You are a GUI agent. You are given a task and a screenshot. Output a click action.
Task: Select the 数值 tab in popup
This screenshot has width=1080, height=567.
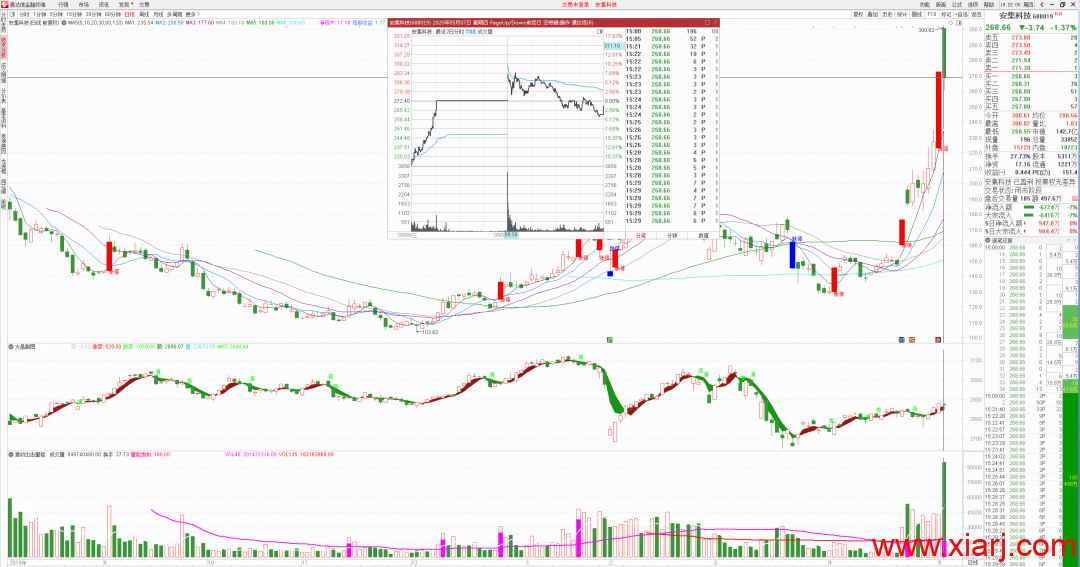click(x=703, y=236)
